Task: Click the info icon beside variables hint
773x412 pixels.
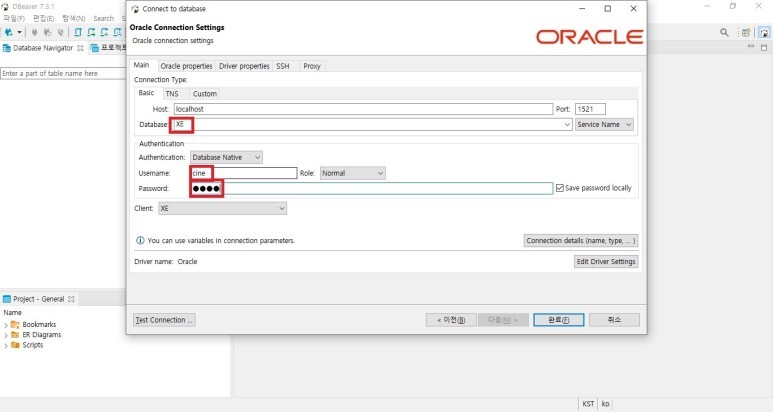Action: [140, 240]
